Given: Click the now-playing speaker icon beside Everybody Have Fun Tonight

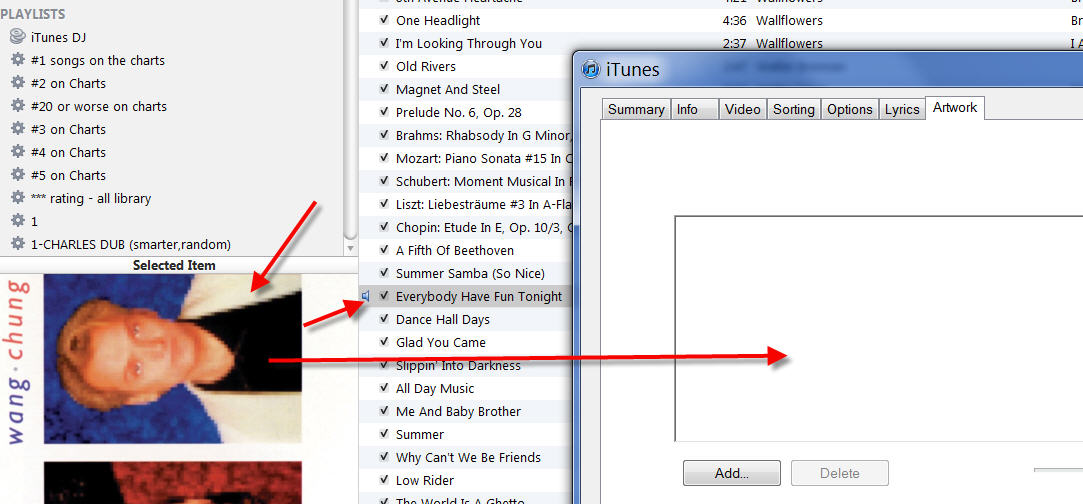Looking at the screenshot, I should 366,296.
